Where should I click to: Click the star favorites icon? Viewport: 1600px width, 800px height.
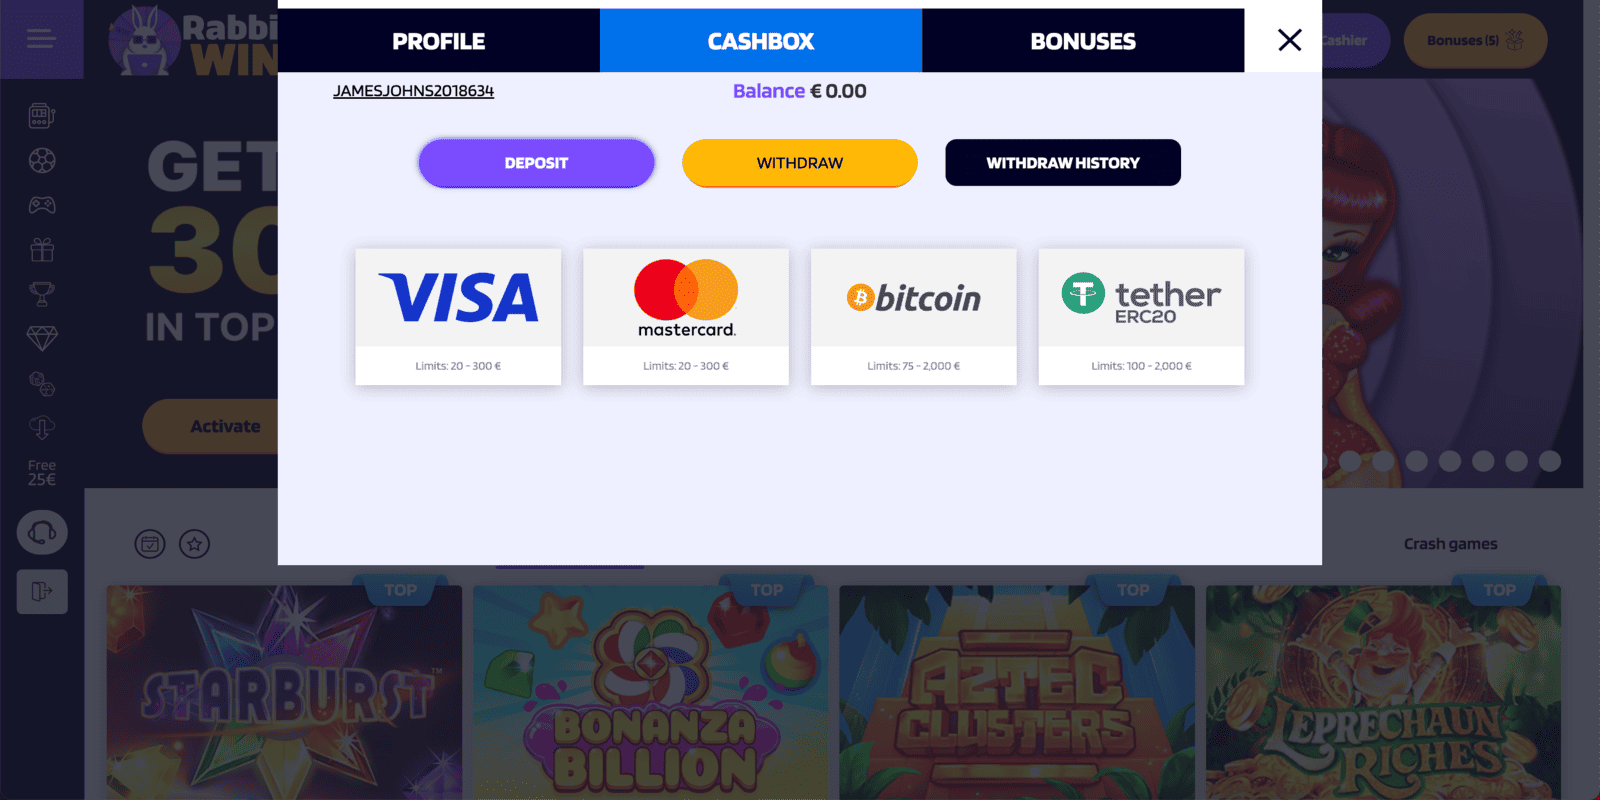[x=194, y=544]
